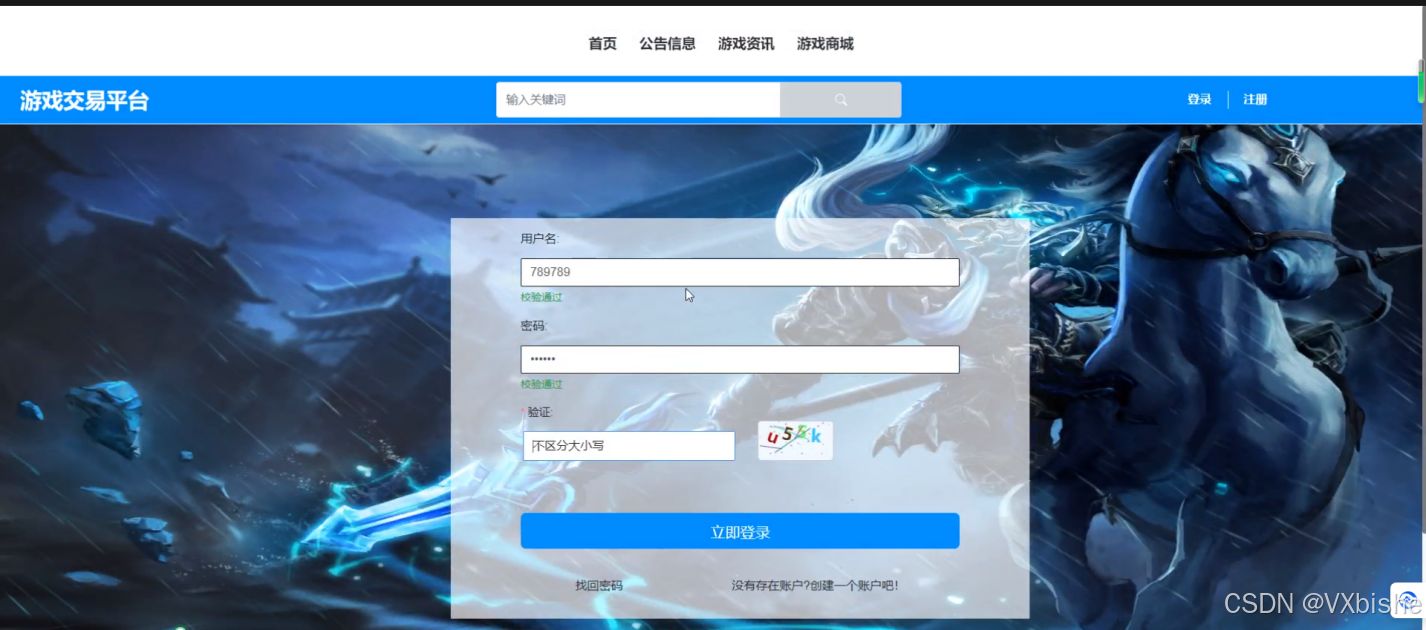Click the 游戏交易平台 site logo text
Screen dimensions: 1426x630
click(84, 100)
